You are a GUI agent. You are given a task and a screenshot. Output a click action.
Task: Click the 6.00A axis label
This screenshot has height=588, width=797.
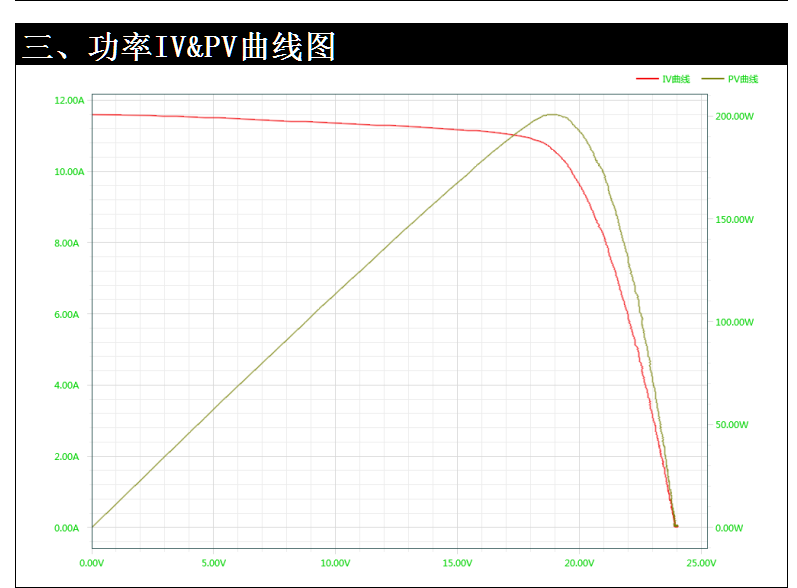(x=67, y=315)
